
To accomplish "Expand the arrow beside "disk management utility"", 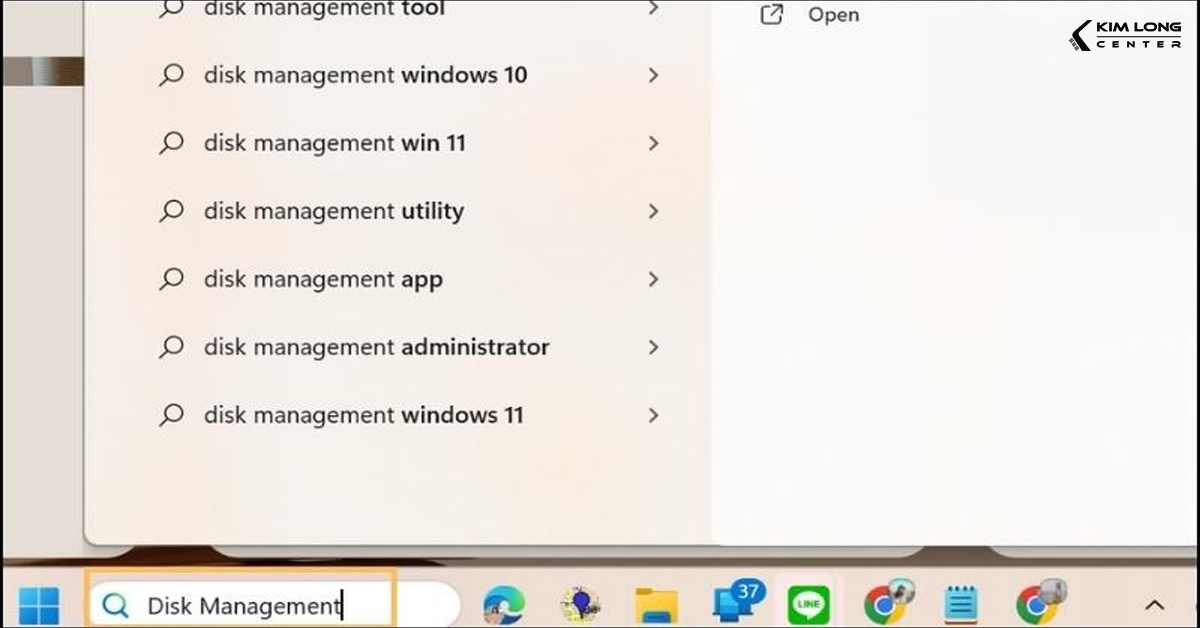I will [x=653, y=211].
